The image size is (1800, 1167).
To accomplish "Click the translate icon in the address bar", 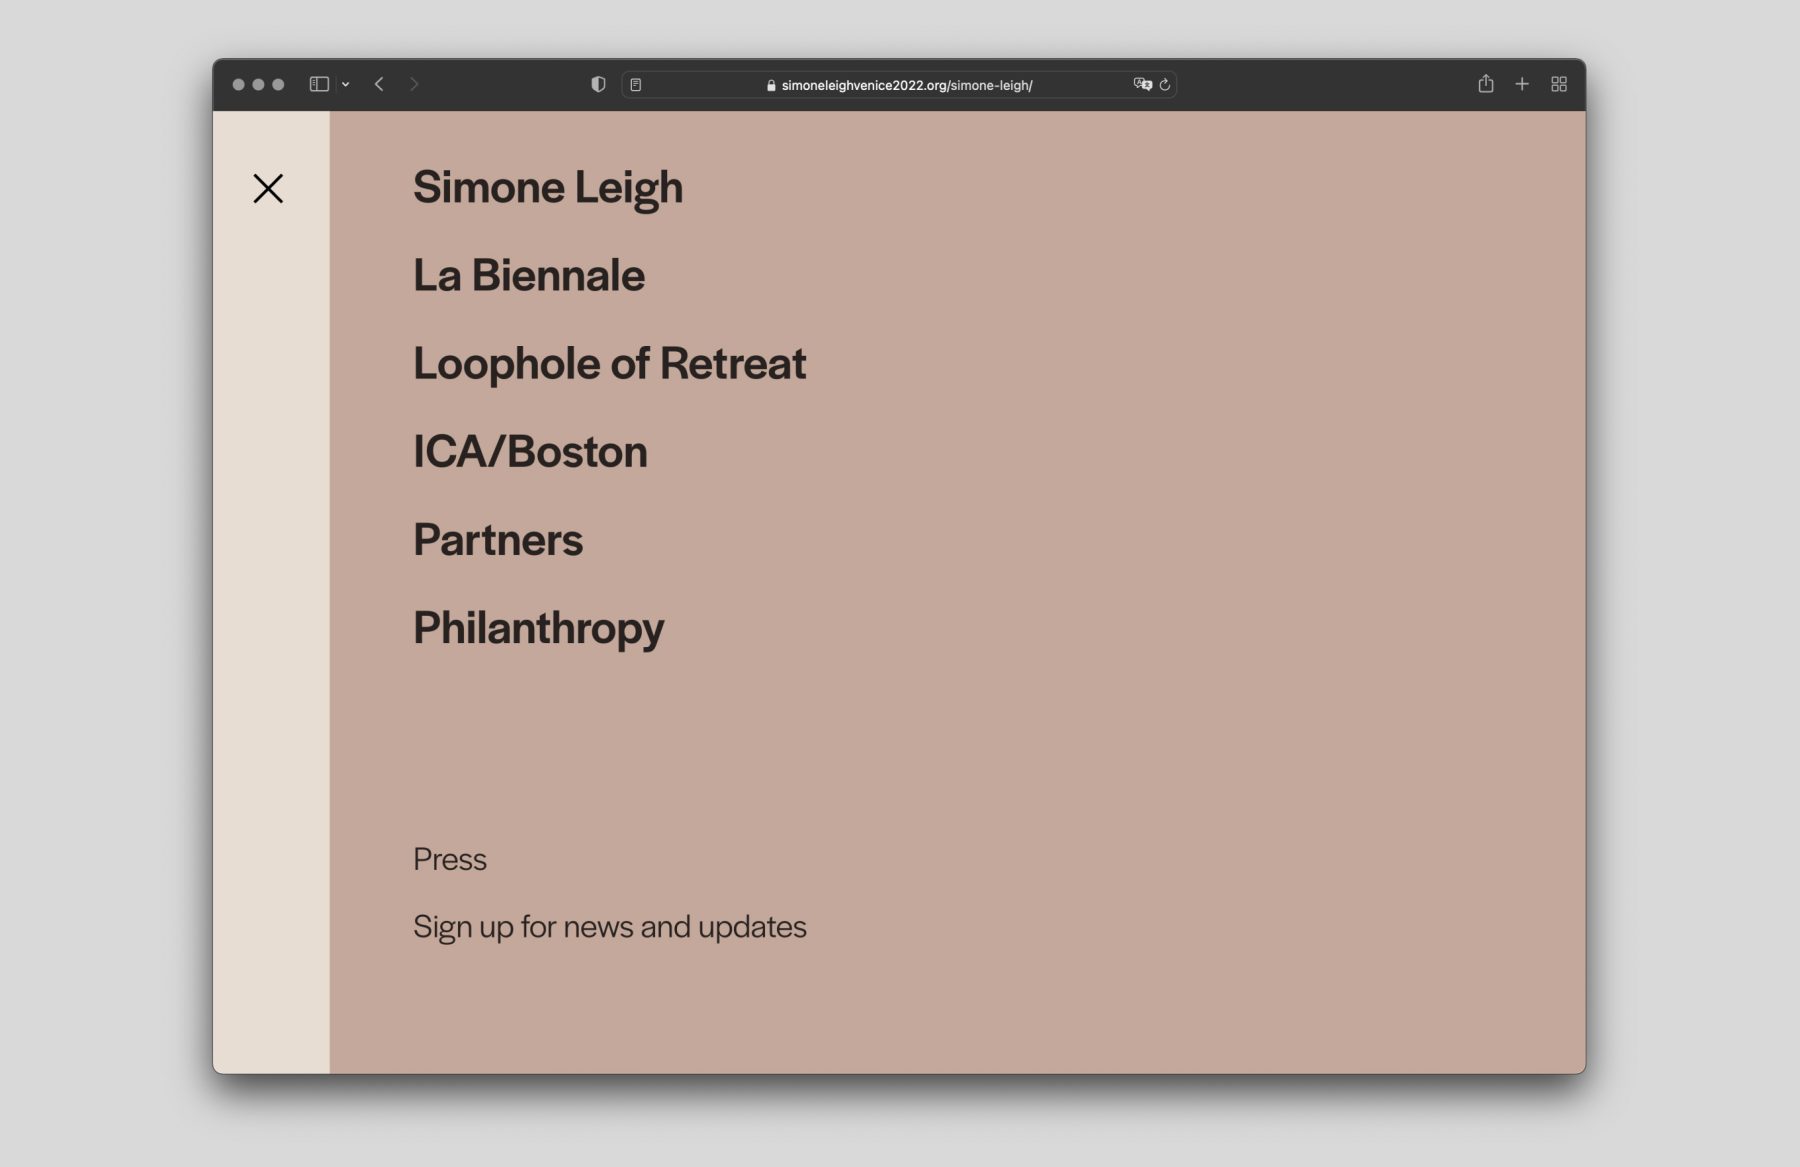I will click(1142, 85).
